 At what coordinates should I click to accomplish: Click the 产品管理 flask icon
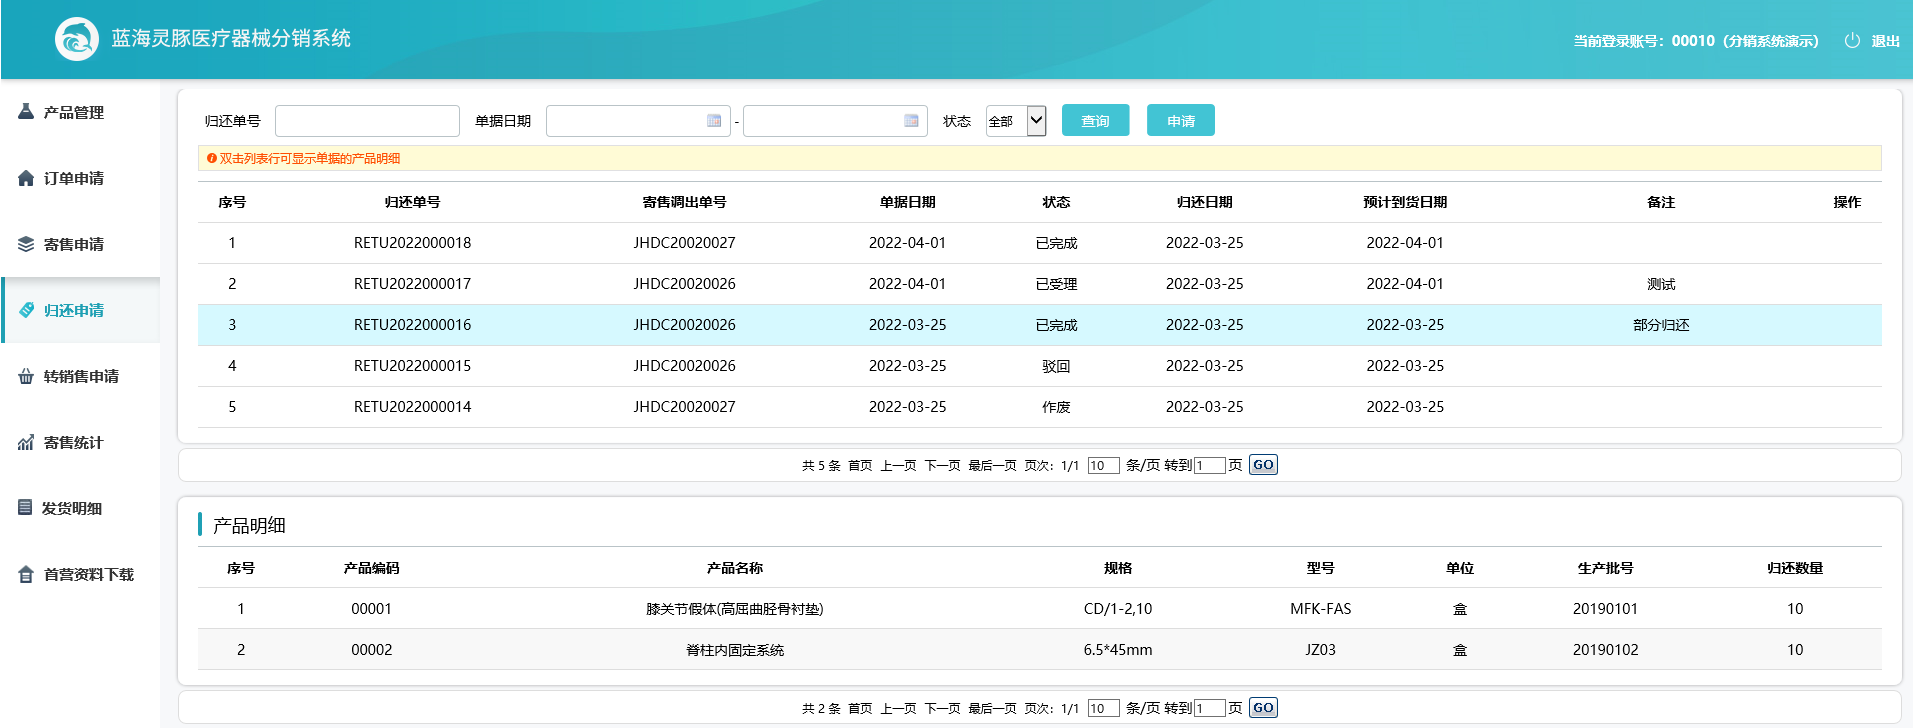[x=26, y=112]
